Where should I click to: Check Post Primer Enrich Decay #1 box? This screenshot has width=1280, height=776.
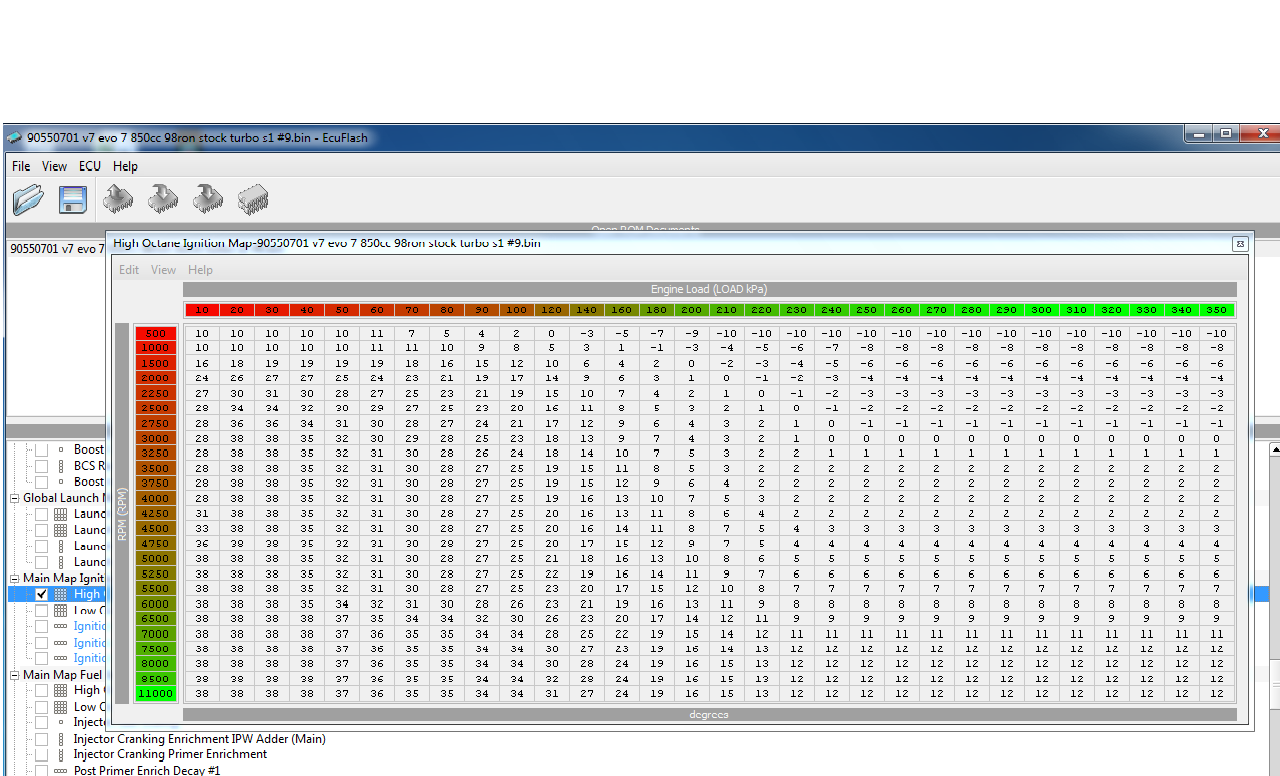(41, 770)
